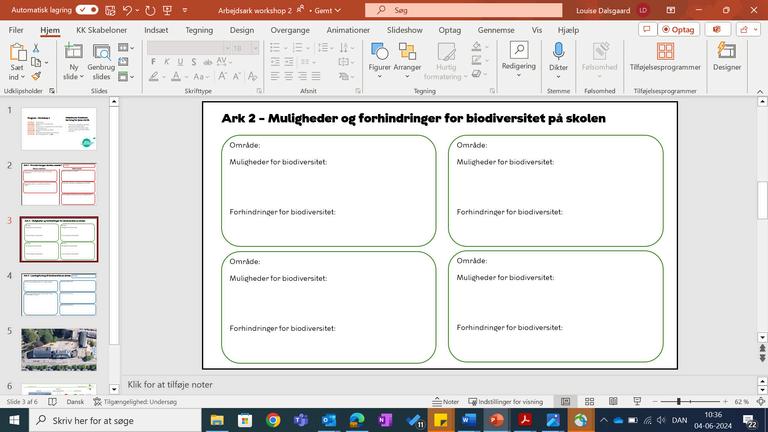The height and width of the screenshot is (432, 768).
Task: Switch to the Design tab
Action: pos(242,30)
